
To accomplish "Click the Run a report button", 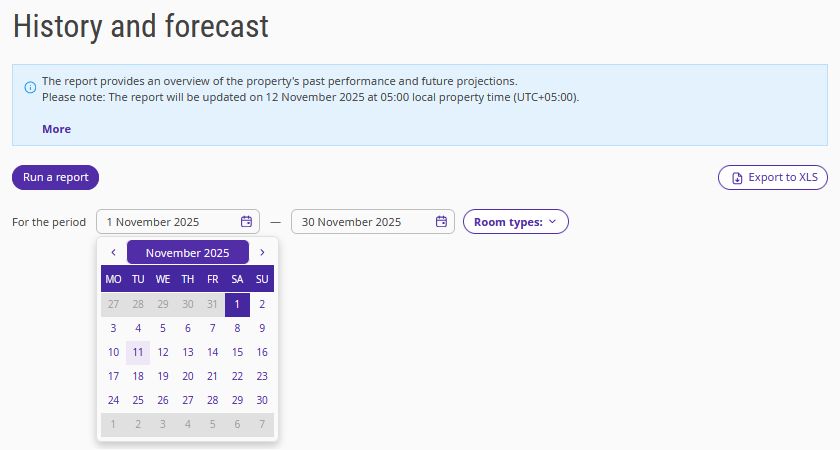I will [56, 177].
